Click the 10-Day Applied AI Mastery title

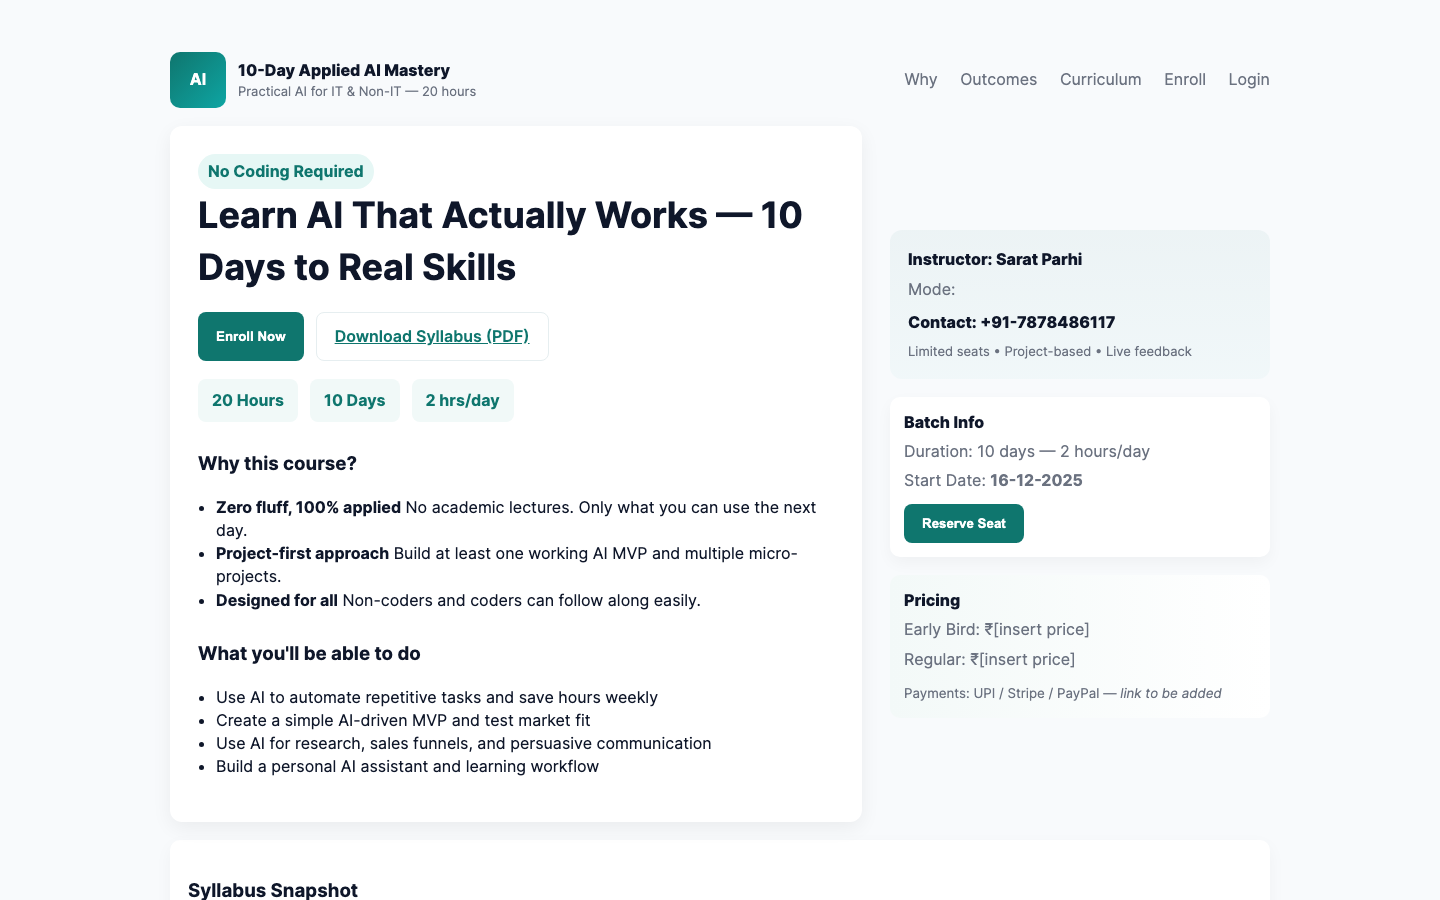point(344,70)
